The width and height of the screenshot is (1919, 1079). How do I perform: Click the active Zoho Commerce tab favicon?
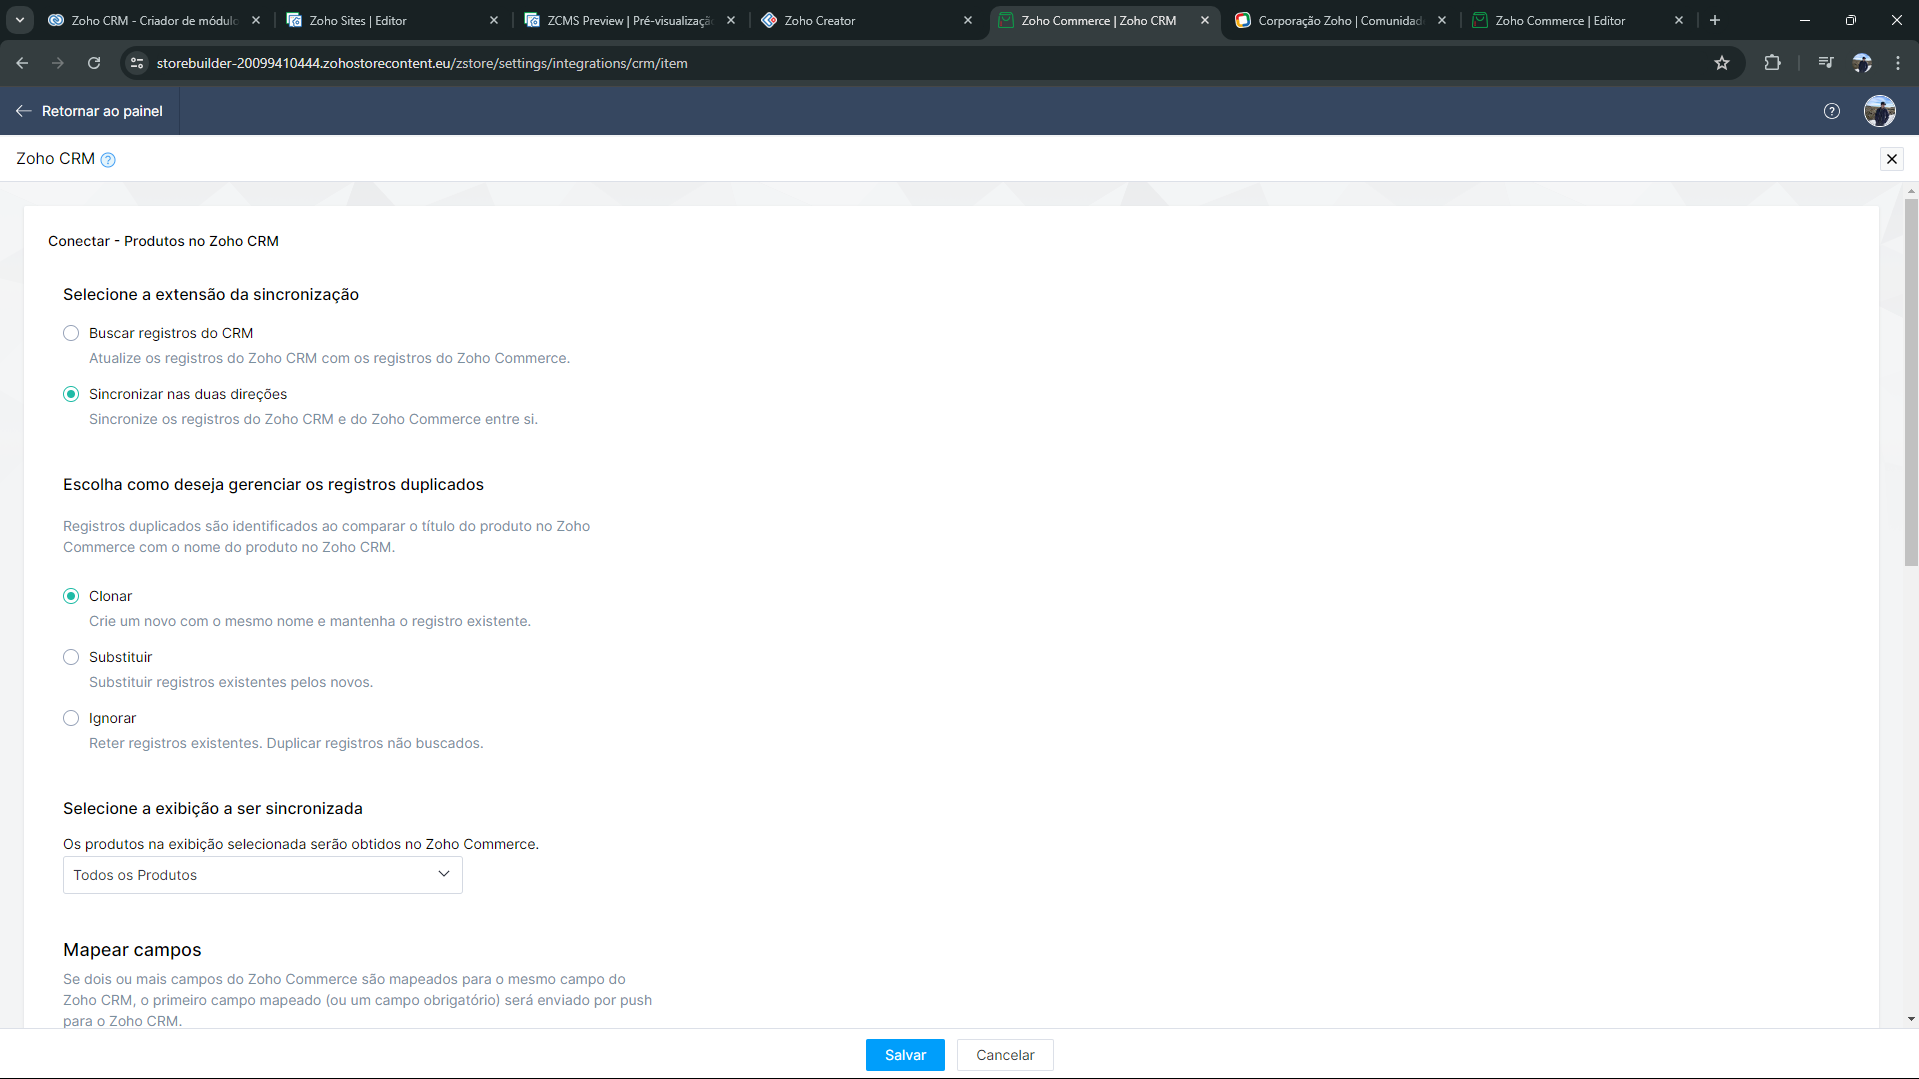tap(1006, 20)
